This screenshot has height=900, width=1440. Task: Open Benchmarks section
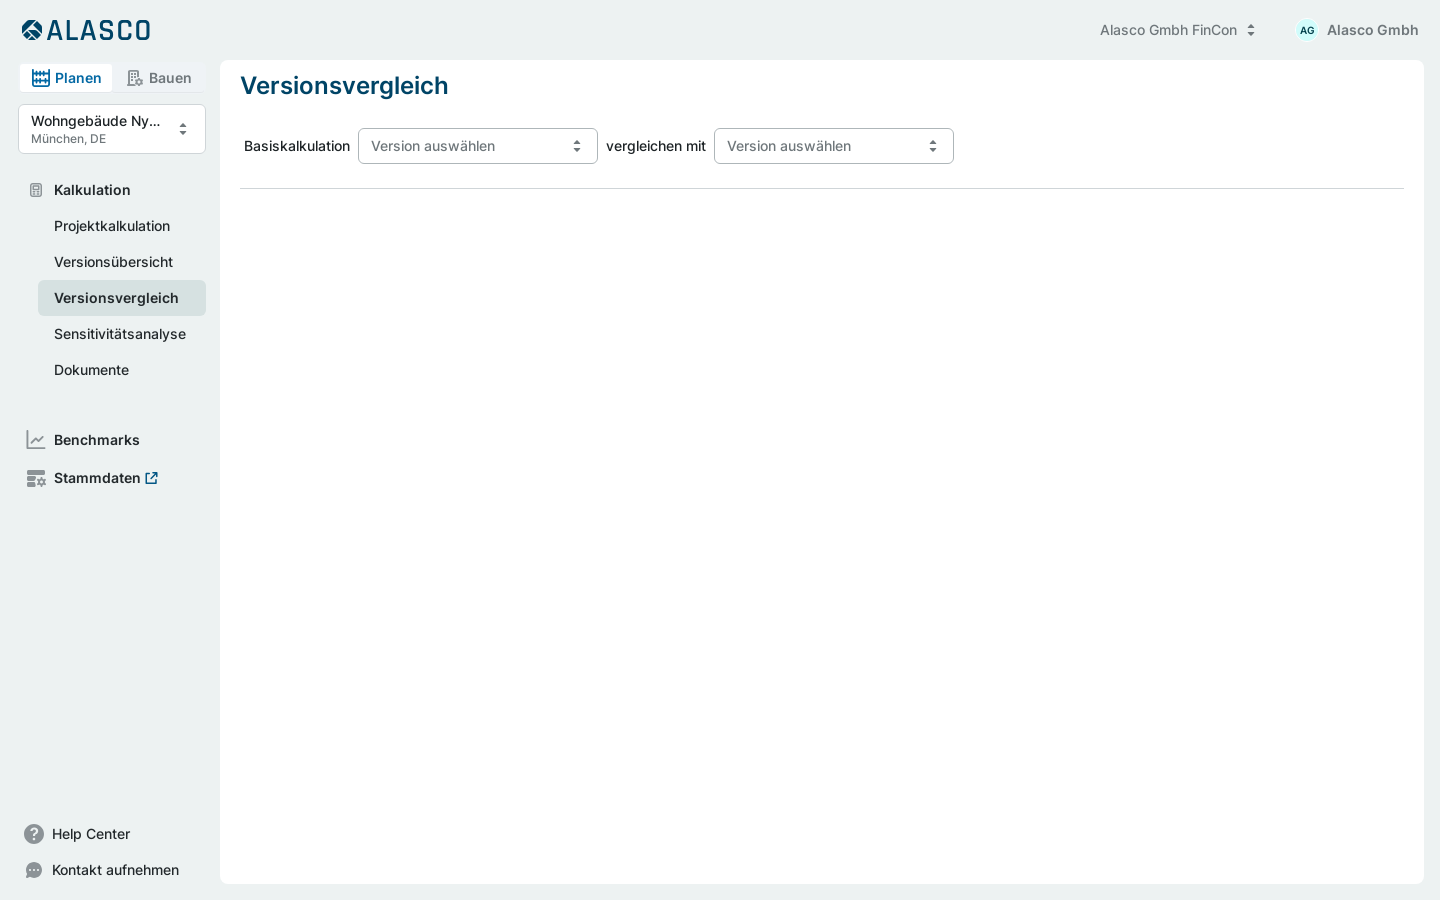click(97, 440)
